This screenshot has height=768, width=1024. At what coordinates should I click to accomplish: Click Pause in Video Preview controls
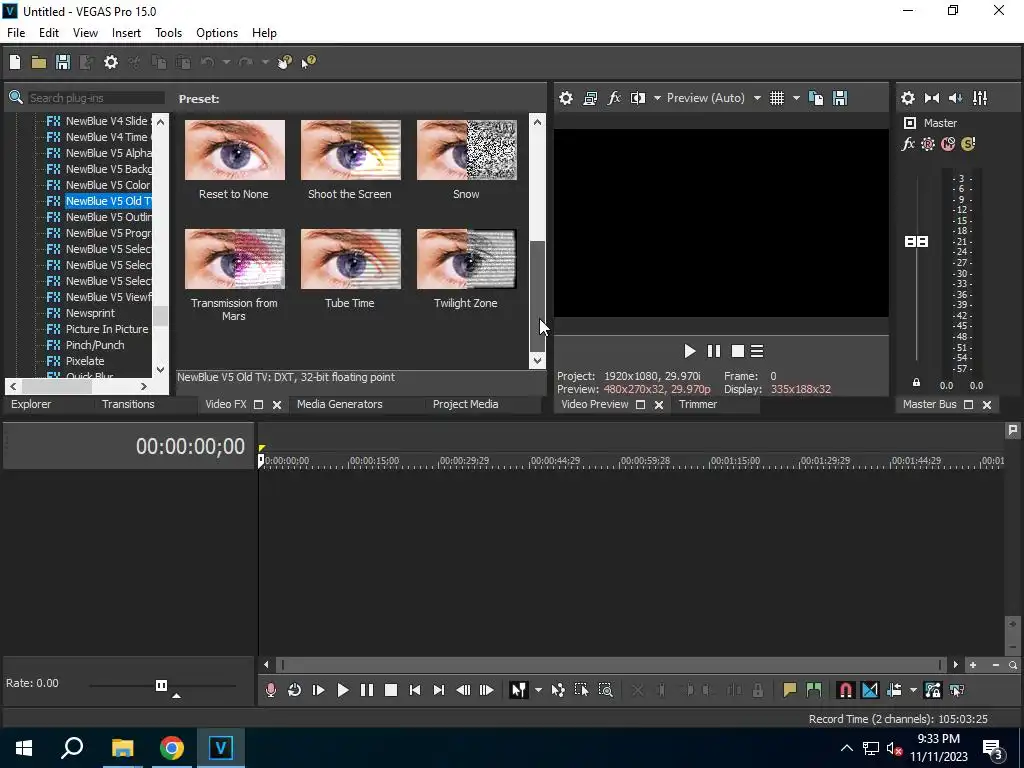click(x=714, y=351)
